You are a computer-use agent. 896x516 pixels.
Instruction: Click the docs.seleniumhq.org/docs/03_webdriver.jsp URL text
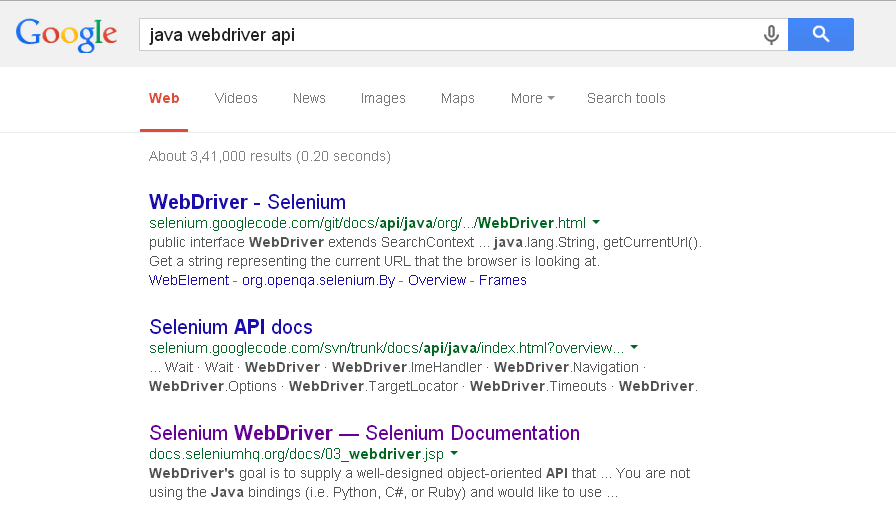coord(296,454)
